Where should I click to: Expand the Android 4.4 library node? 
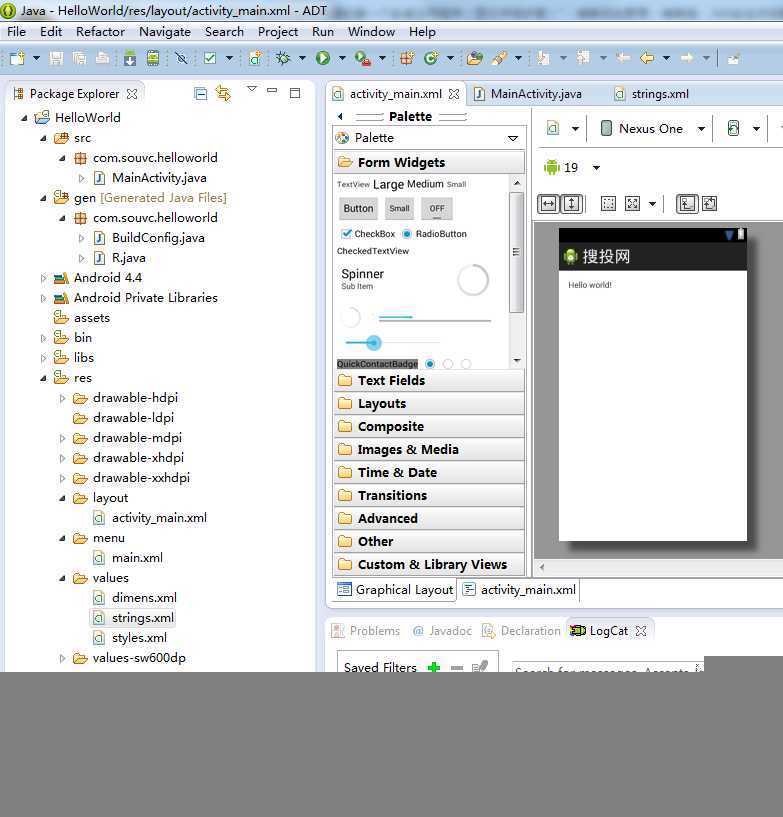coord(43,278)
